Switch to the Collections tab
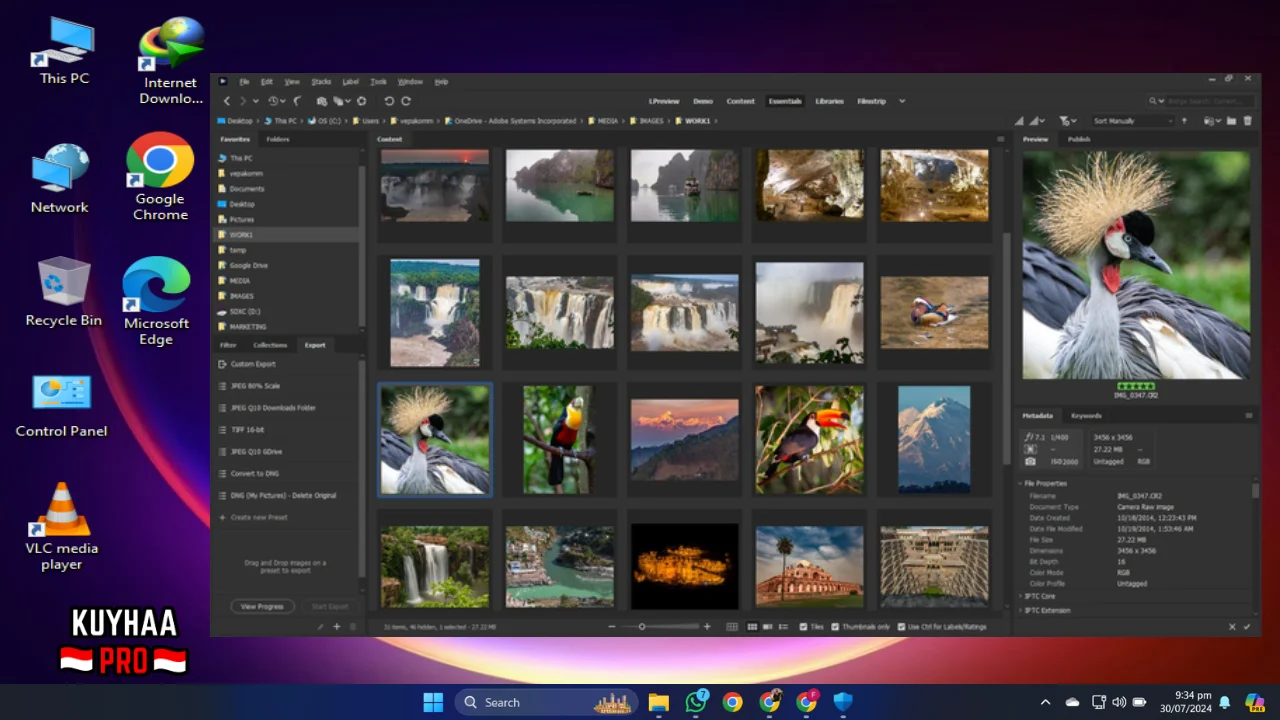Viewport: 1280px width, 720px height. pos(270,345)
